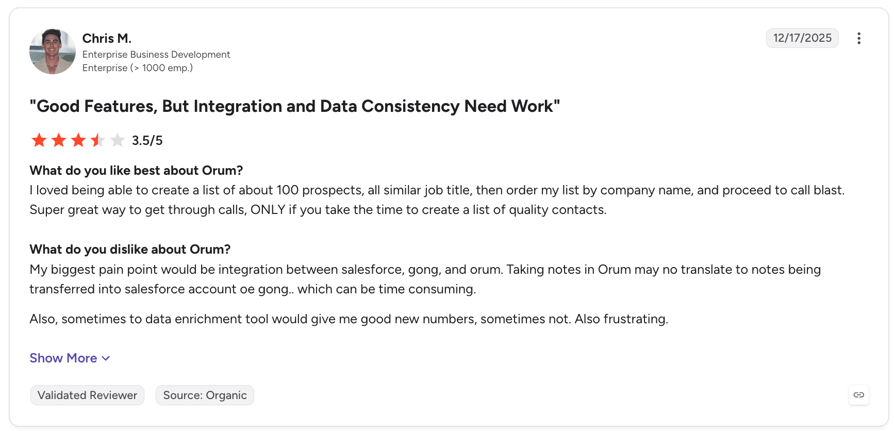Open the reviewer name Chris M.
The height and width of the screenshot is (431, 894).
107,39
